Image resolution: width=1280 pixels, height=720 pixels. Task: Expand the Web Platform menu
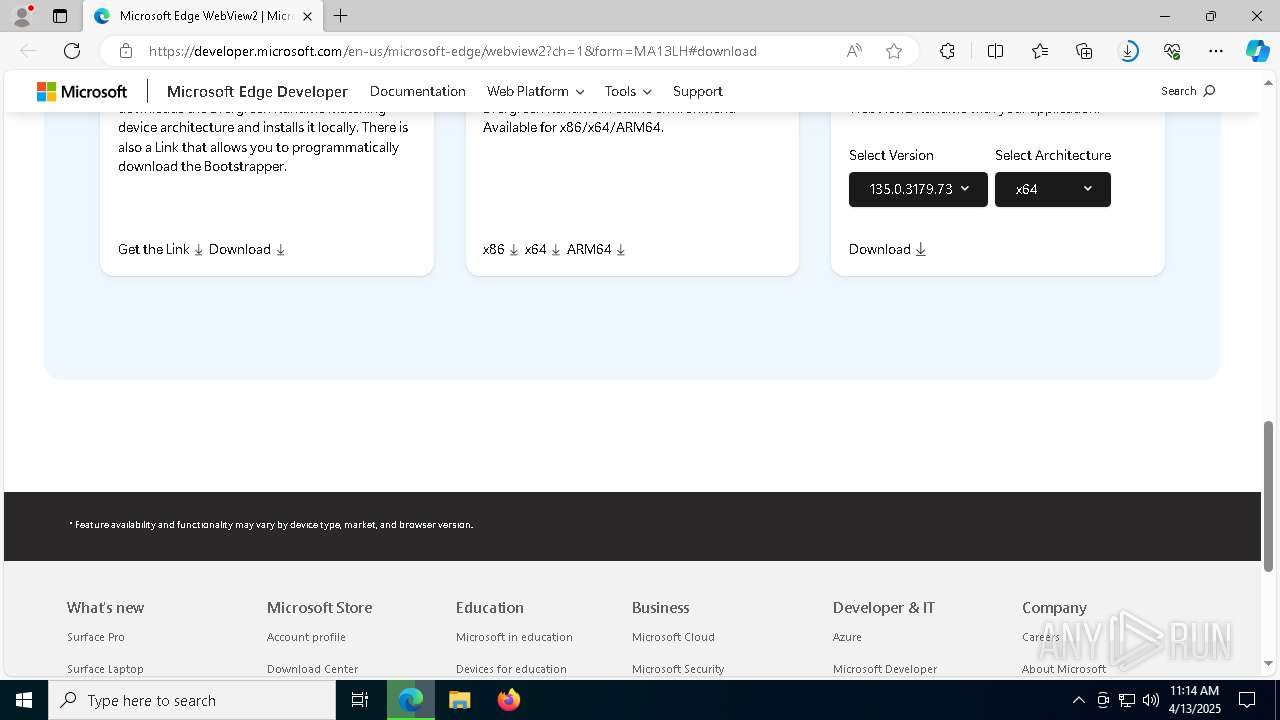535,91
